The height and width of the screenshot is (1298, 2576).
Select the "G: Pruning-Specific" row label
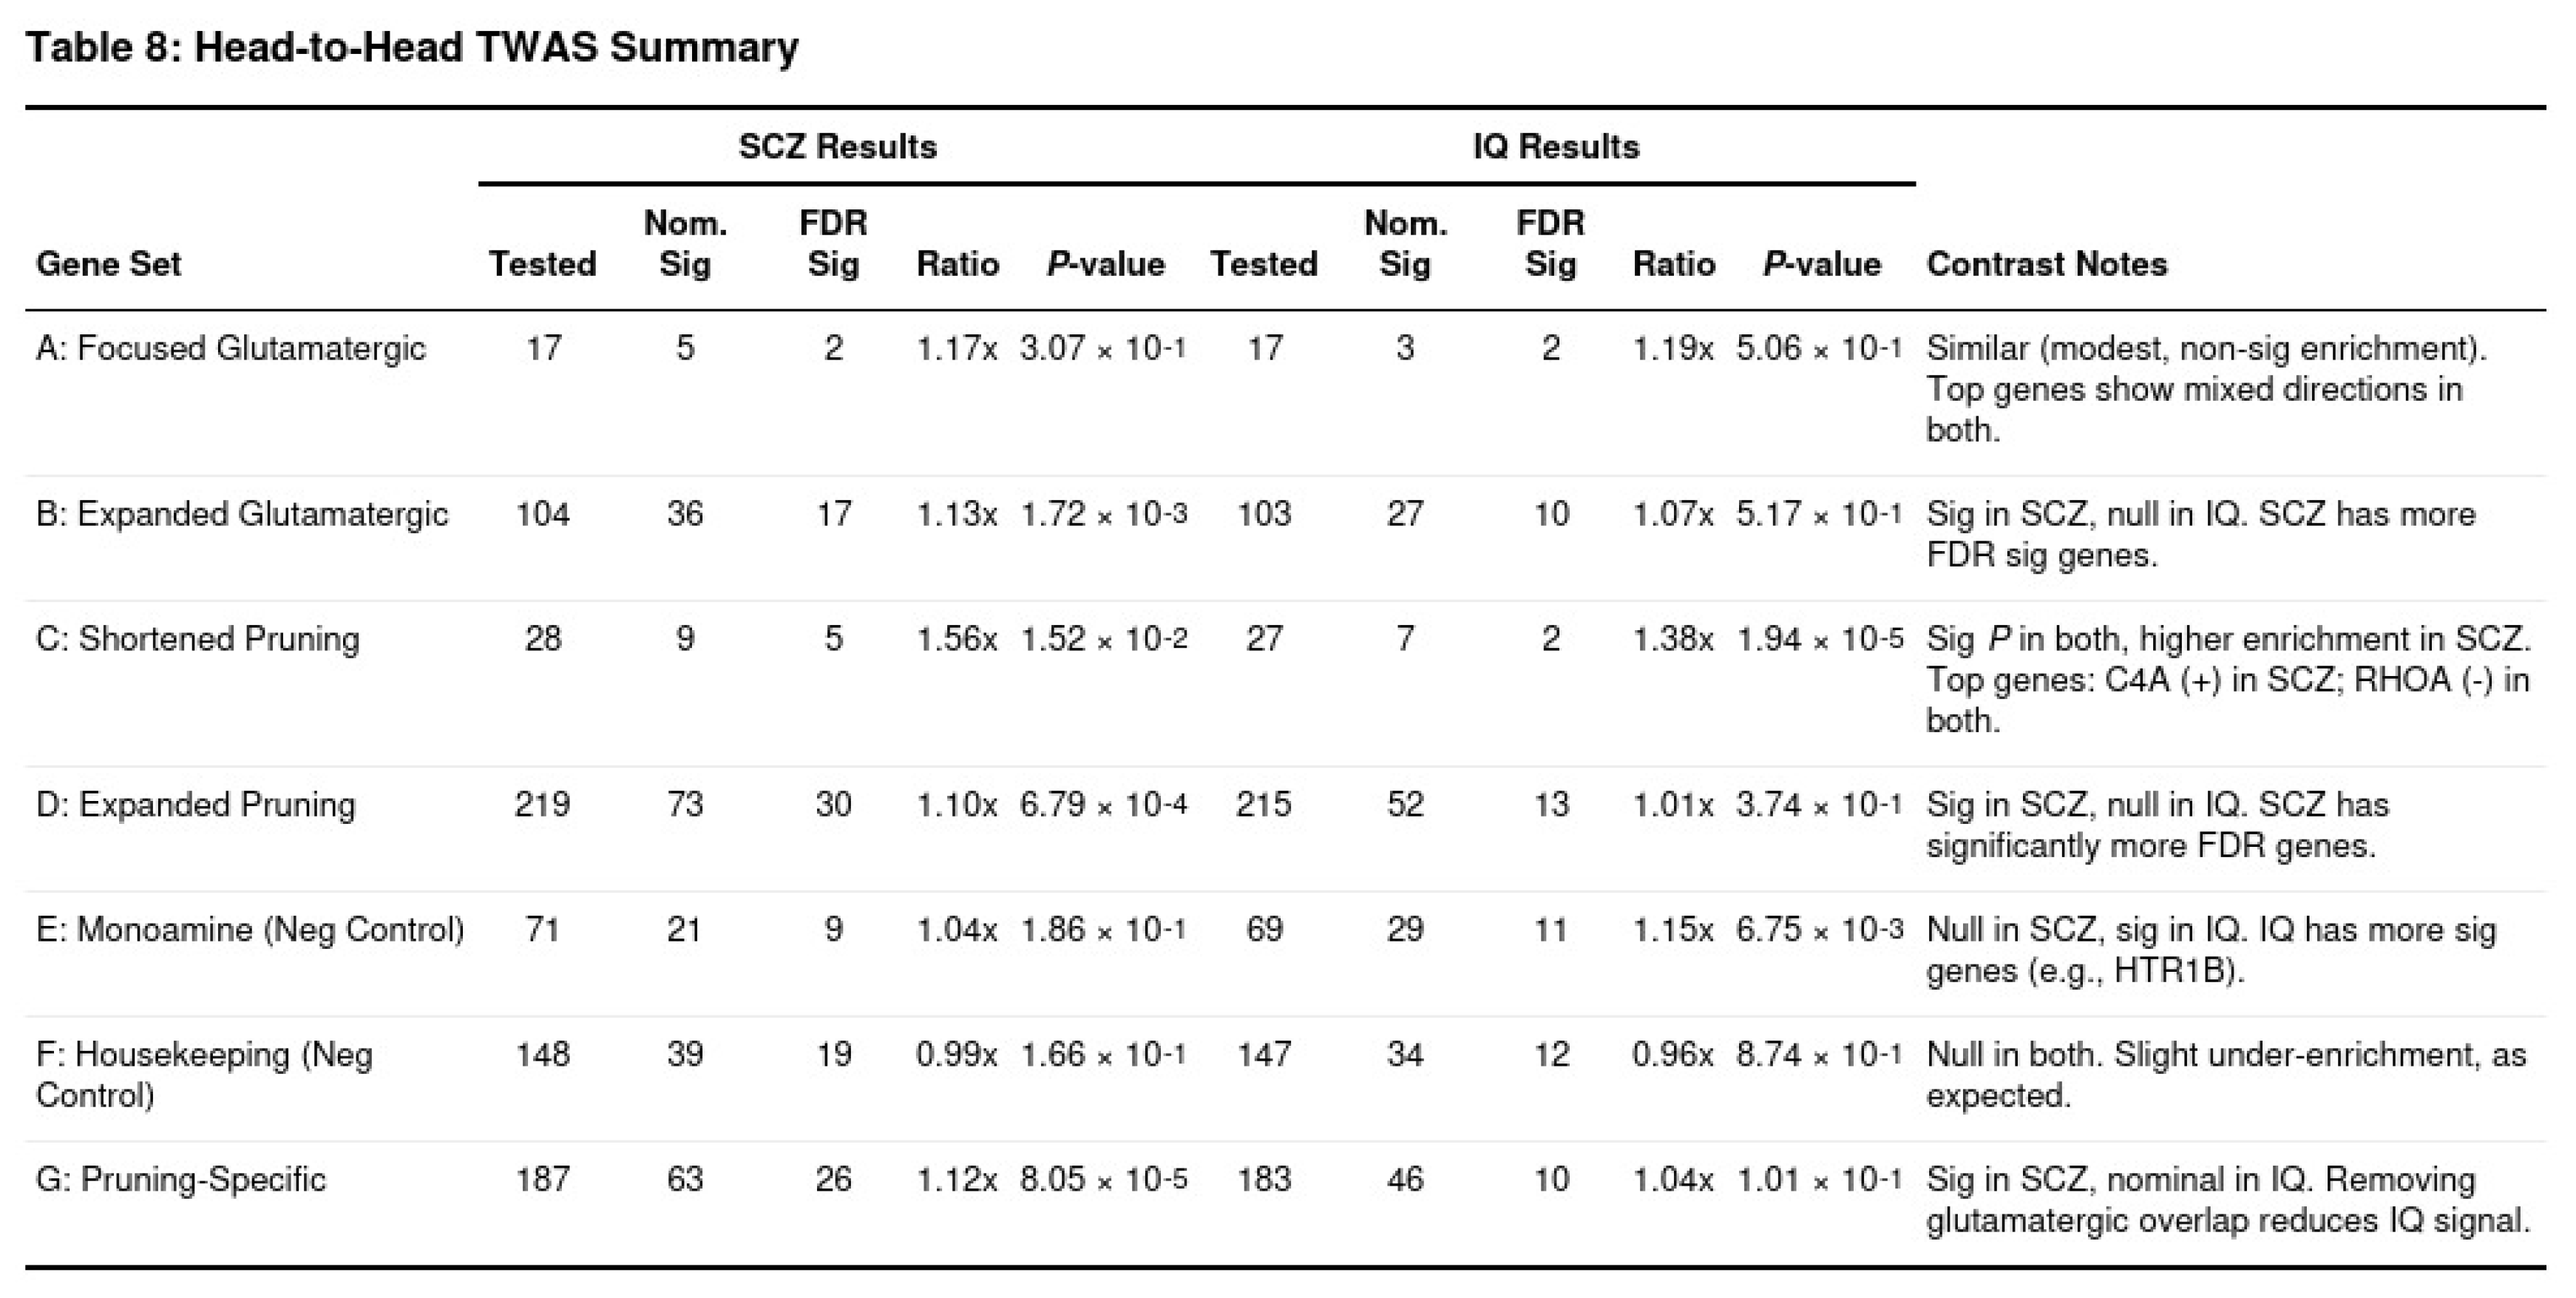tap(180, 1180)
